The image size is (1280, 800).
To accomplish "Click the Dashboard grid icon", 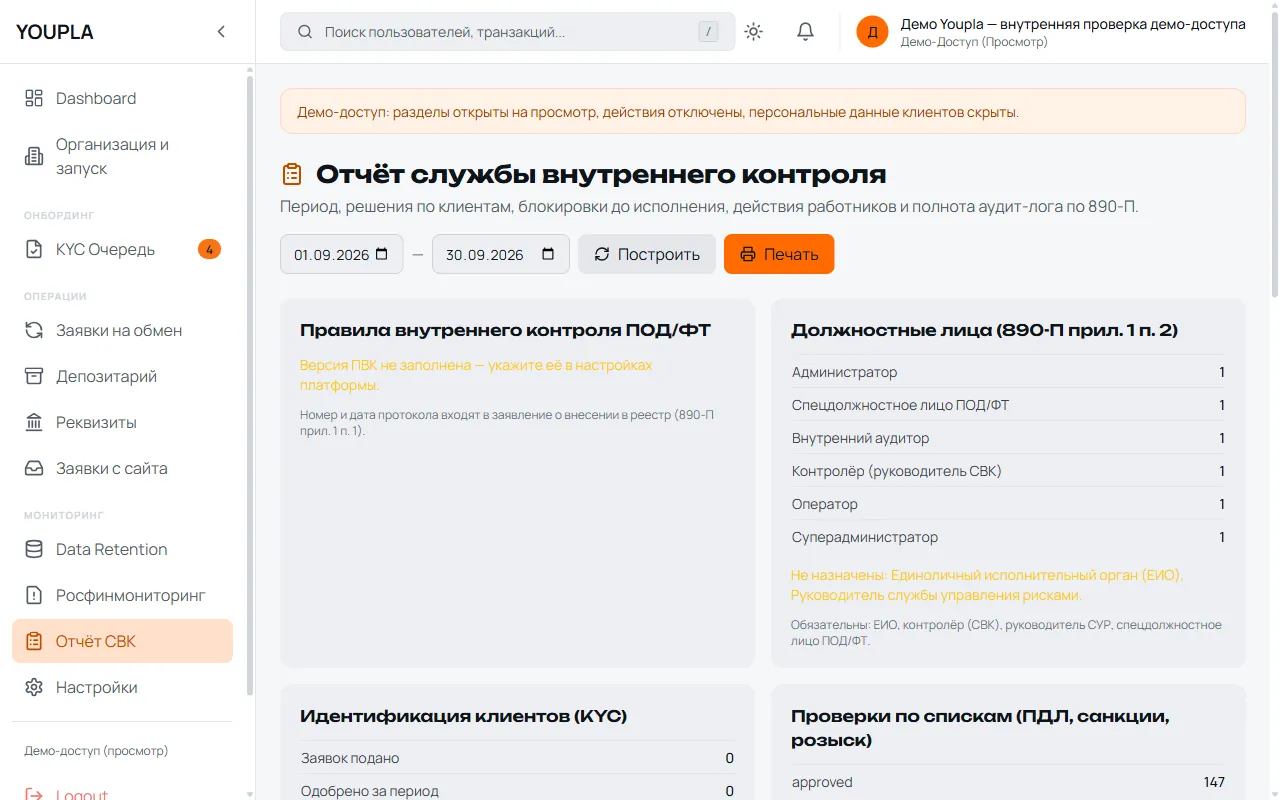I will coord(34,98).
